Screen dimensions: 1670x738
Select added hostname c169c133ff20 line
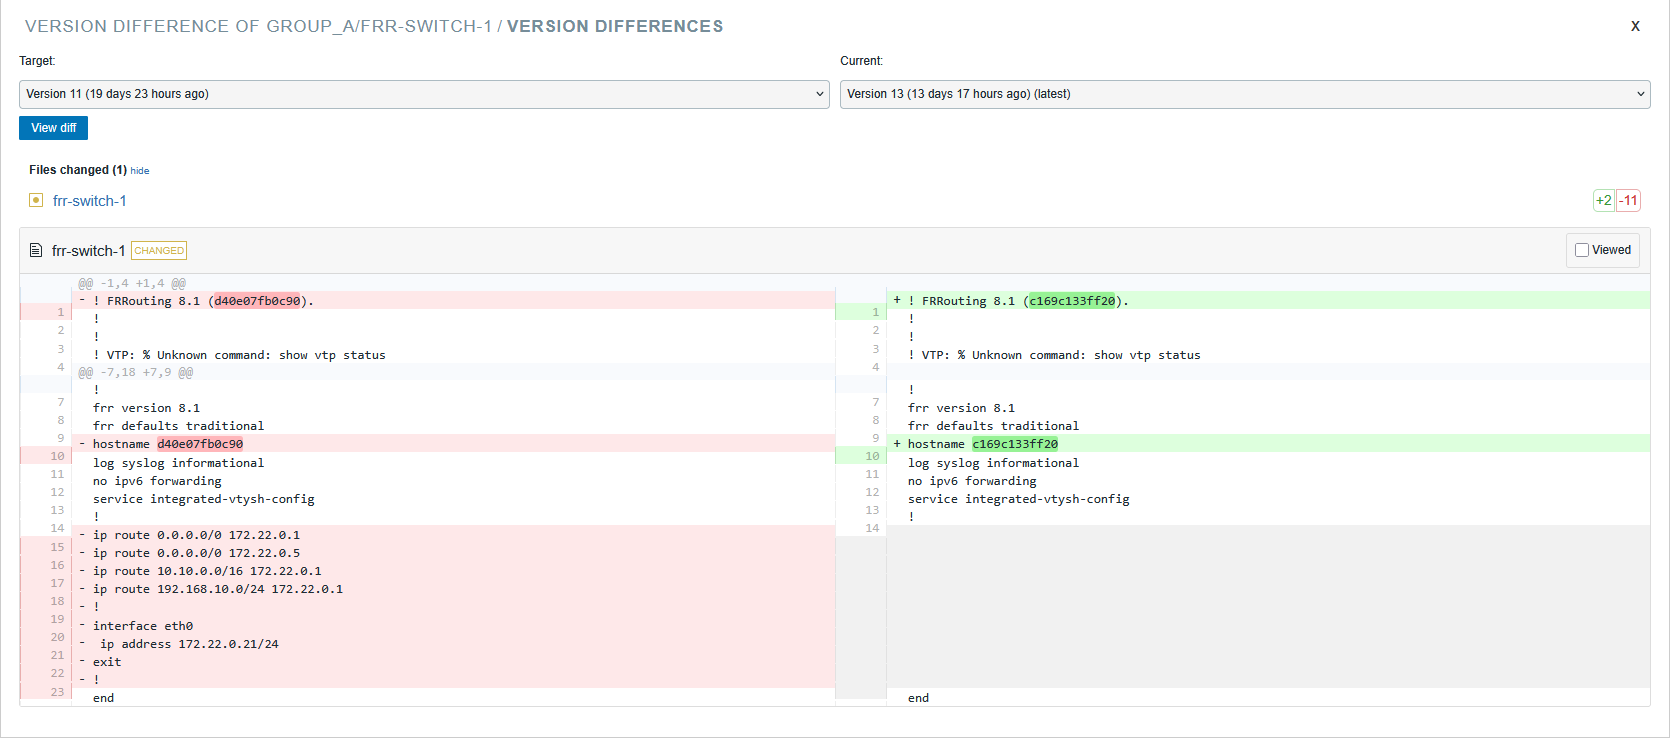982,444
